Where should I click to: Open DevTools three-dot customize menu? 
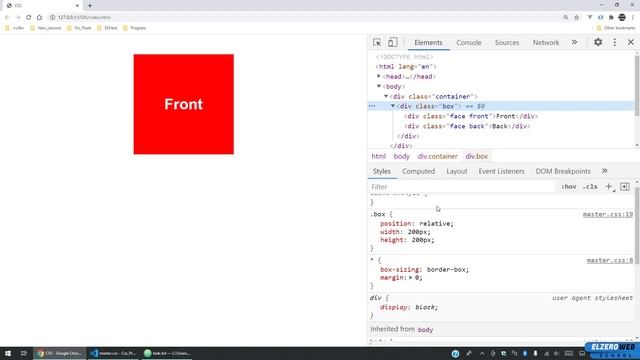pyautogui.click(x=615, y=42)
